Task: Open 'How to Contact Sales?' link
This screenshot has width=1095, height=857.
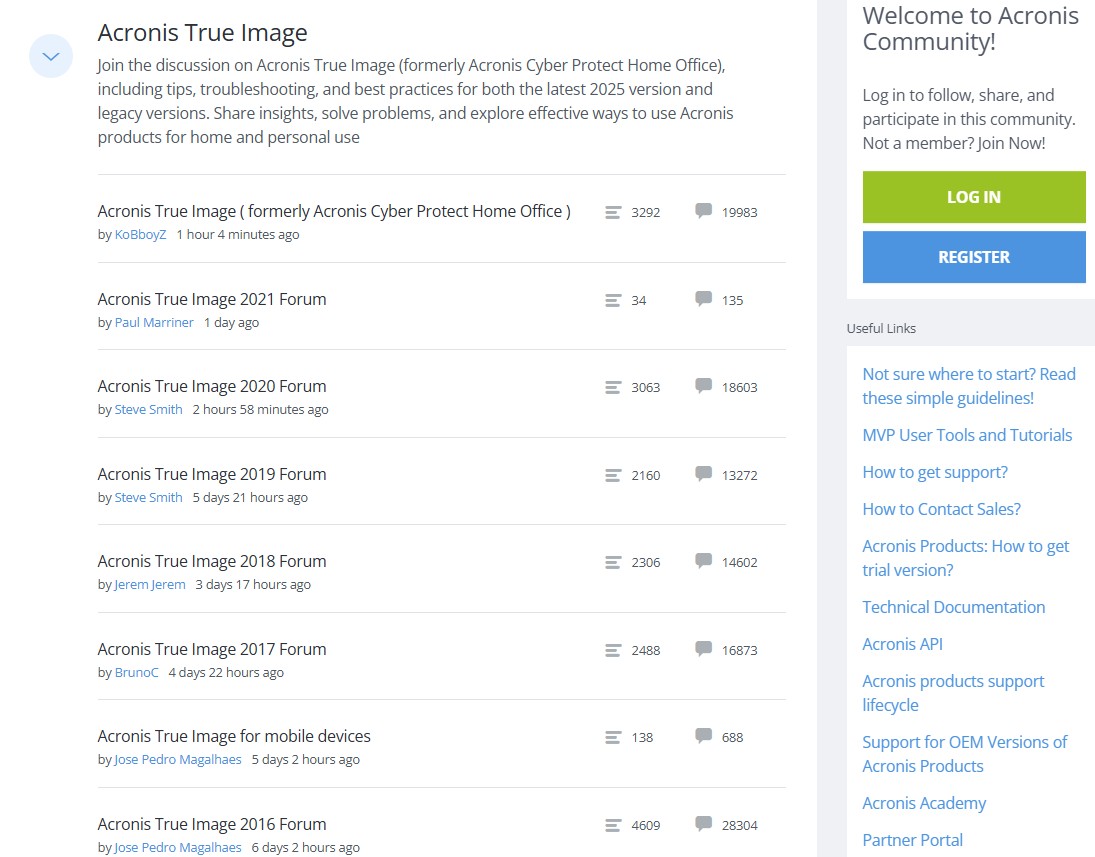Action: tap(941, 509)
